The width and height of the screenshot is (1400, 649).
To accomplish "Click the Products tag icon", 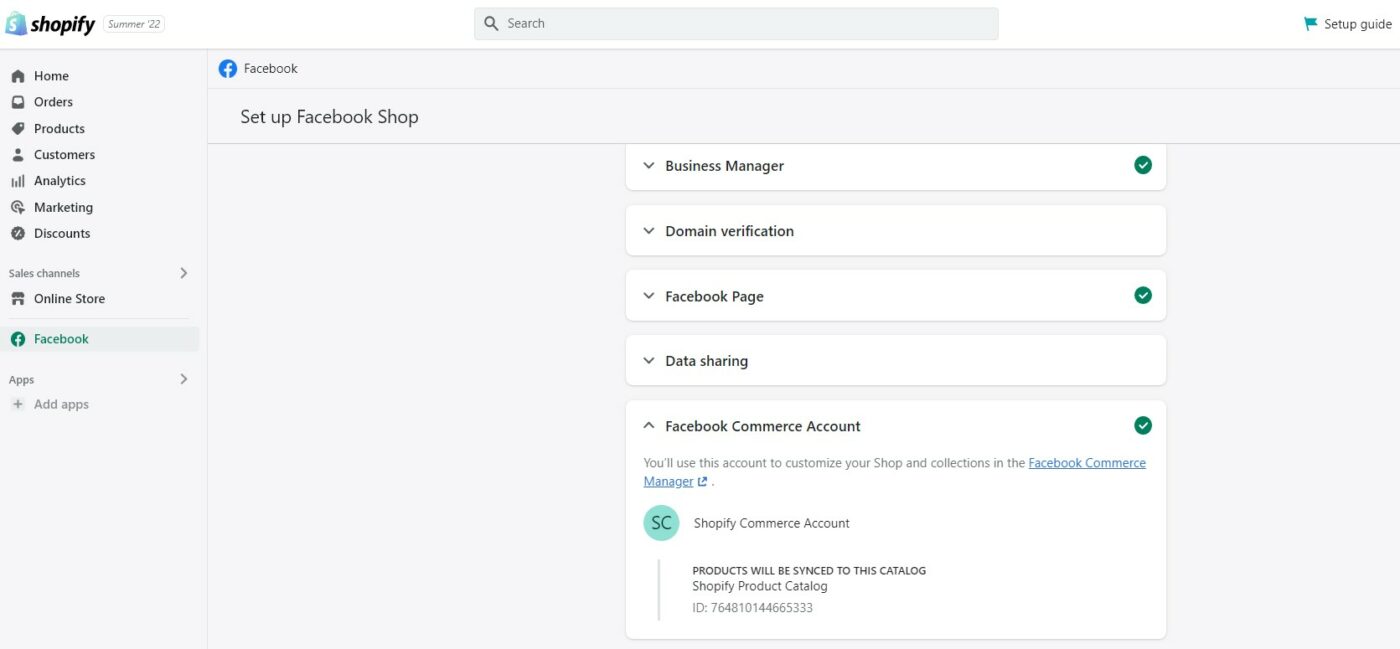I will coord(18,129).
